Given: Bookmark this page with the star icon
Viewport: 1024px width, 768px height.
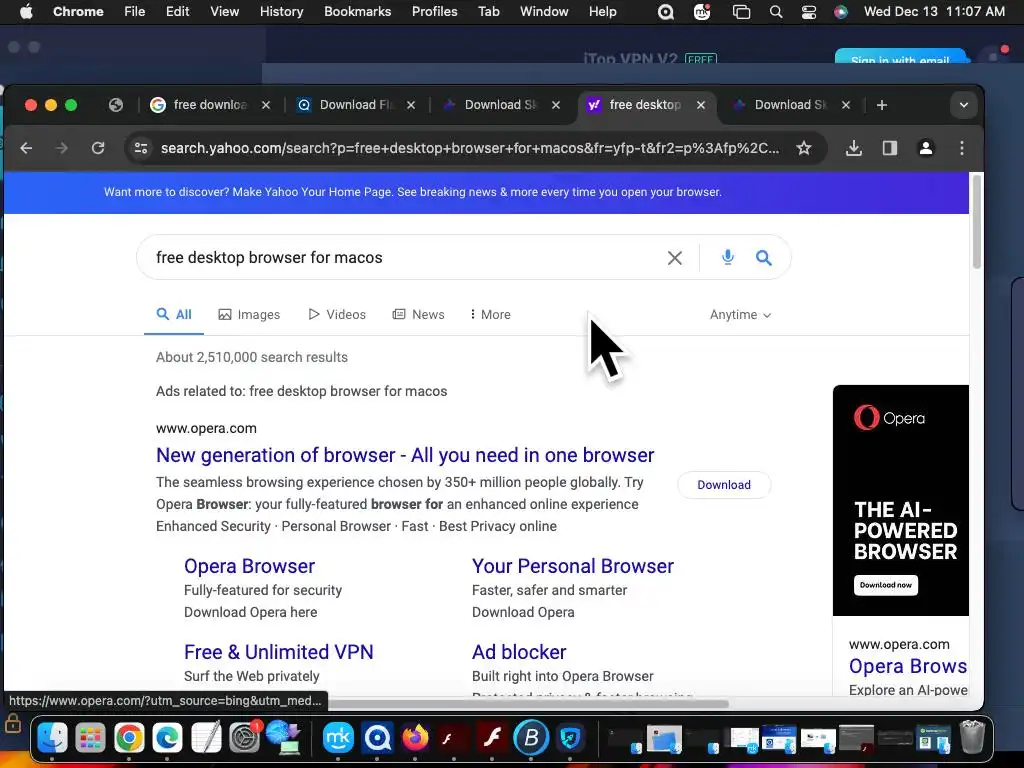Looking at the screenshot, I should pyautogui.click(x=804, y=148).
